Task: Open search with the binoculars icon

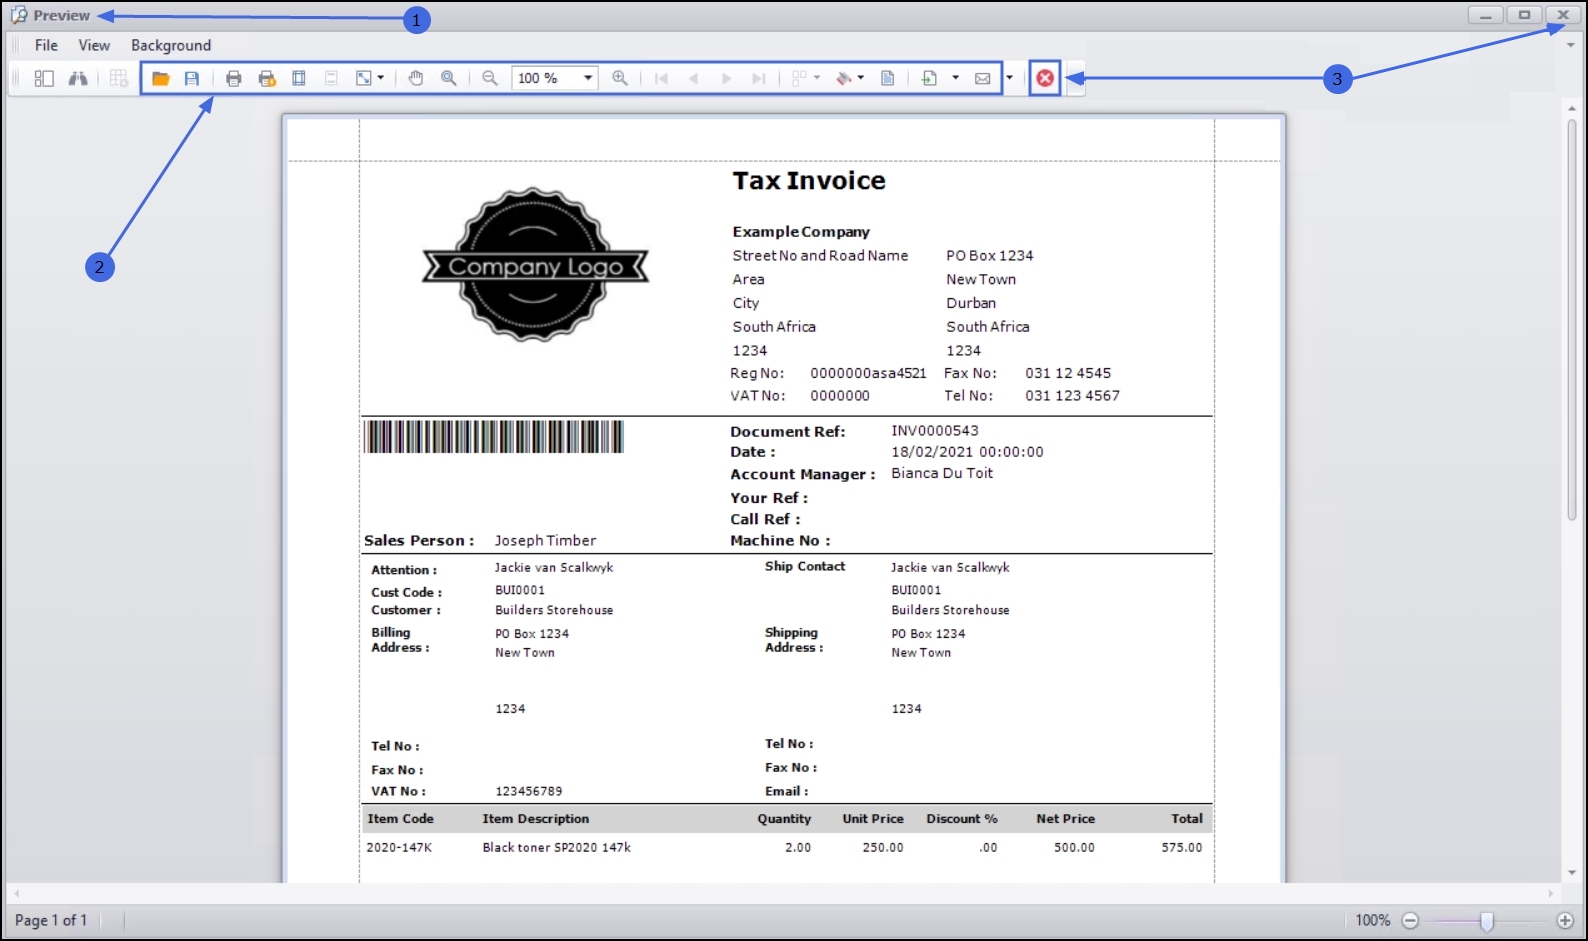Action: coord(78,78)
